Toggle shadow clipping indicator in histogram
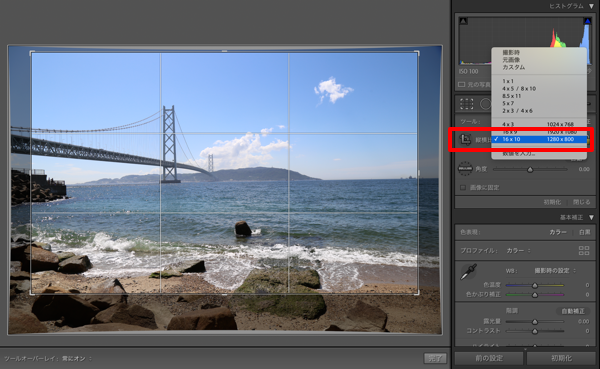Screen dimensions: 600x369 point(463,21)
